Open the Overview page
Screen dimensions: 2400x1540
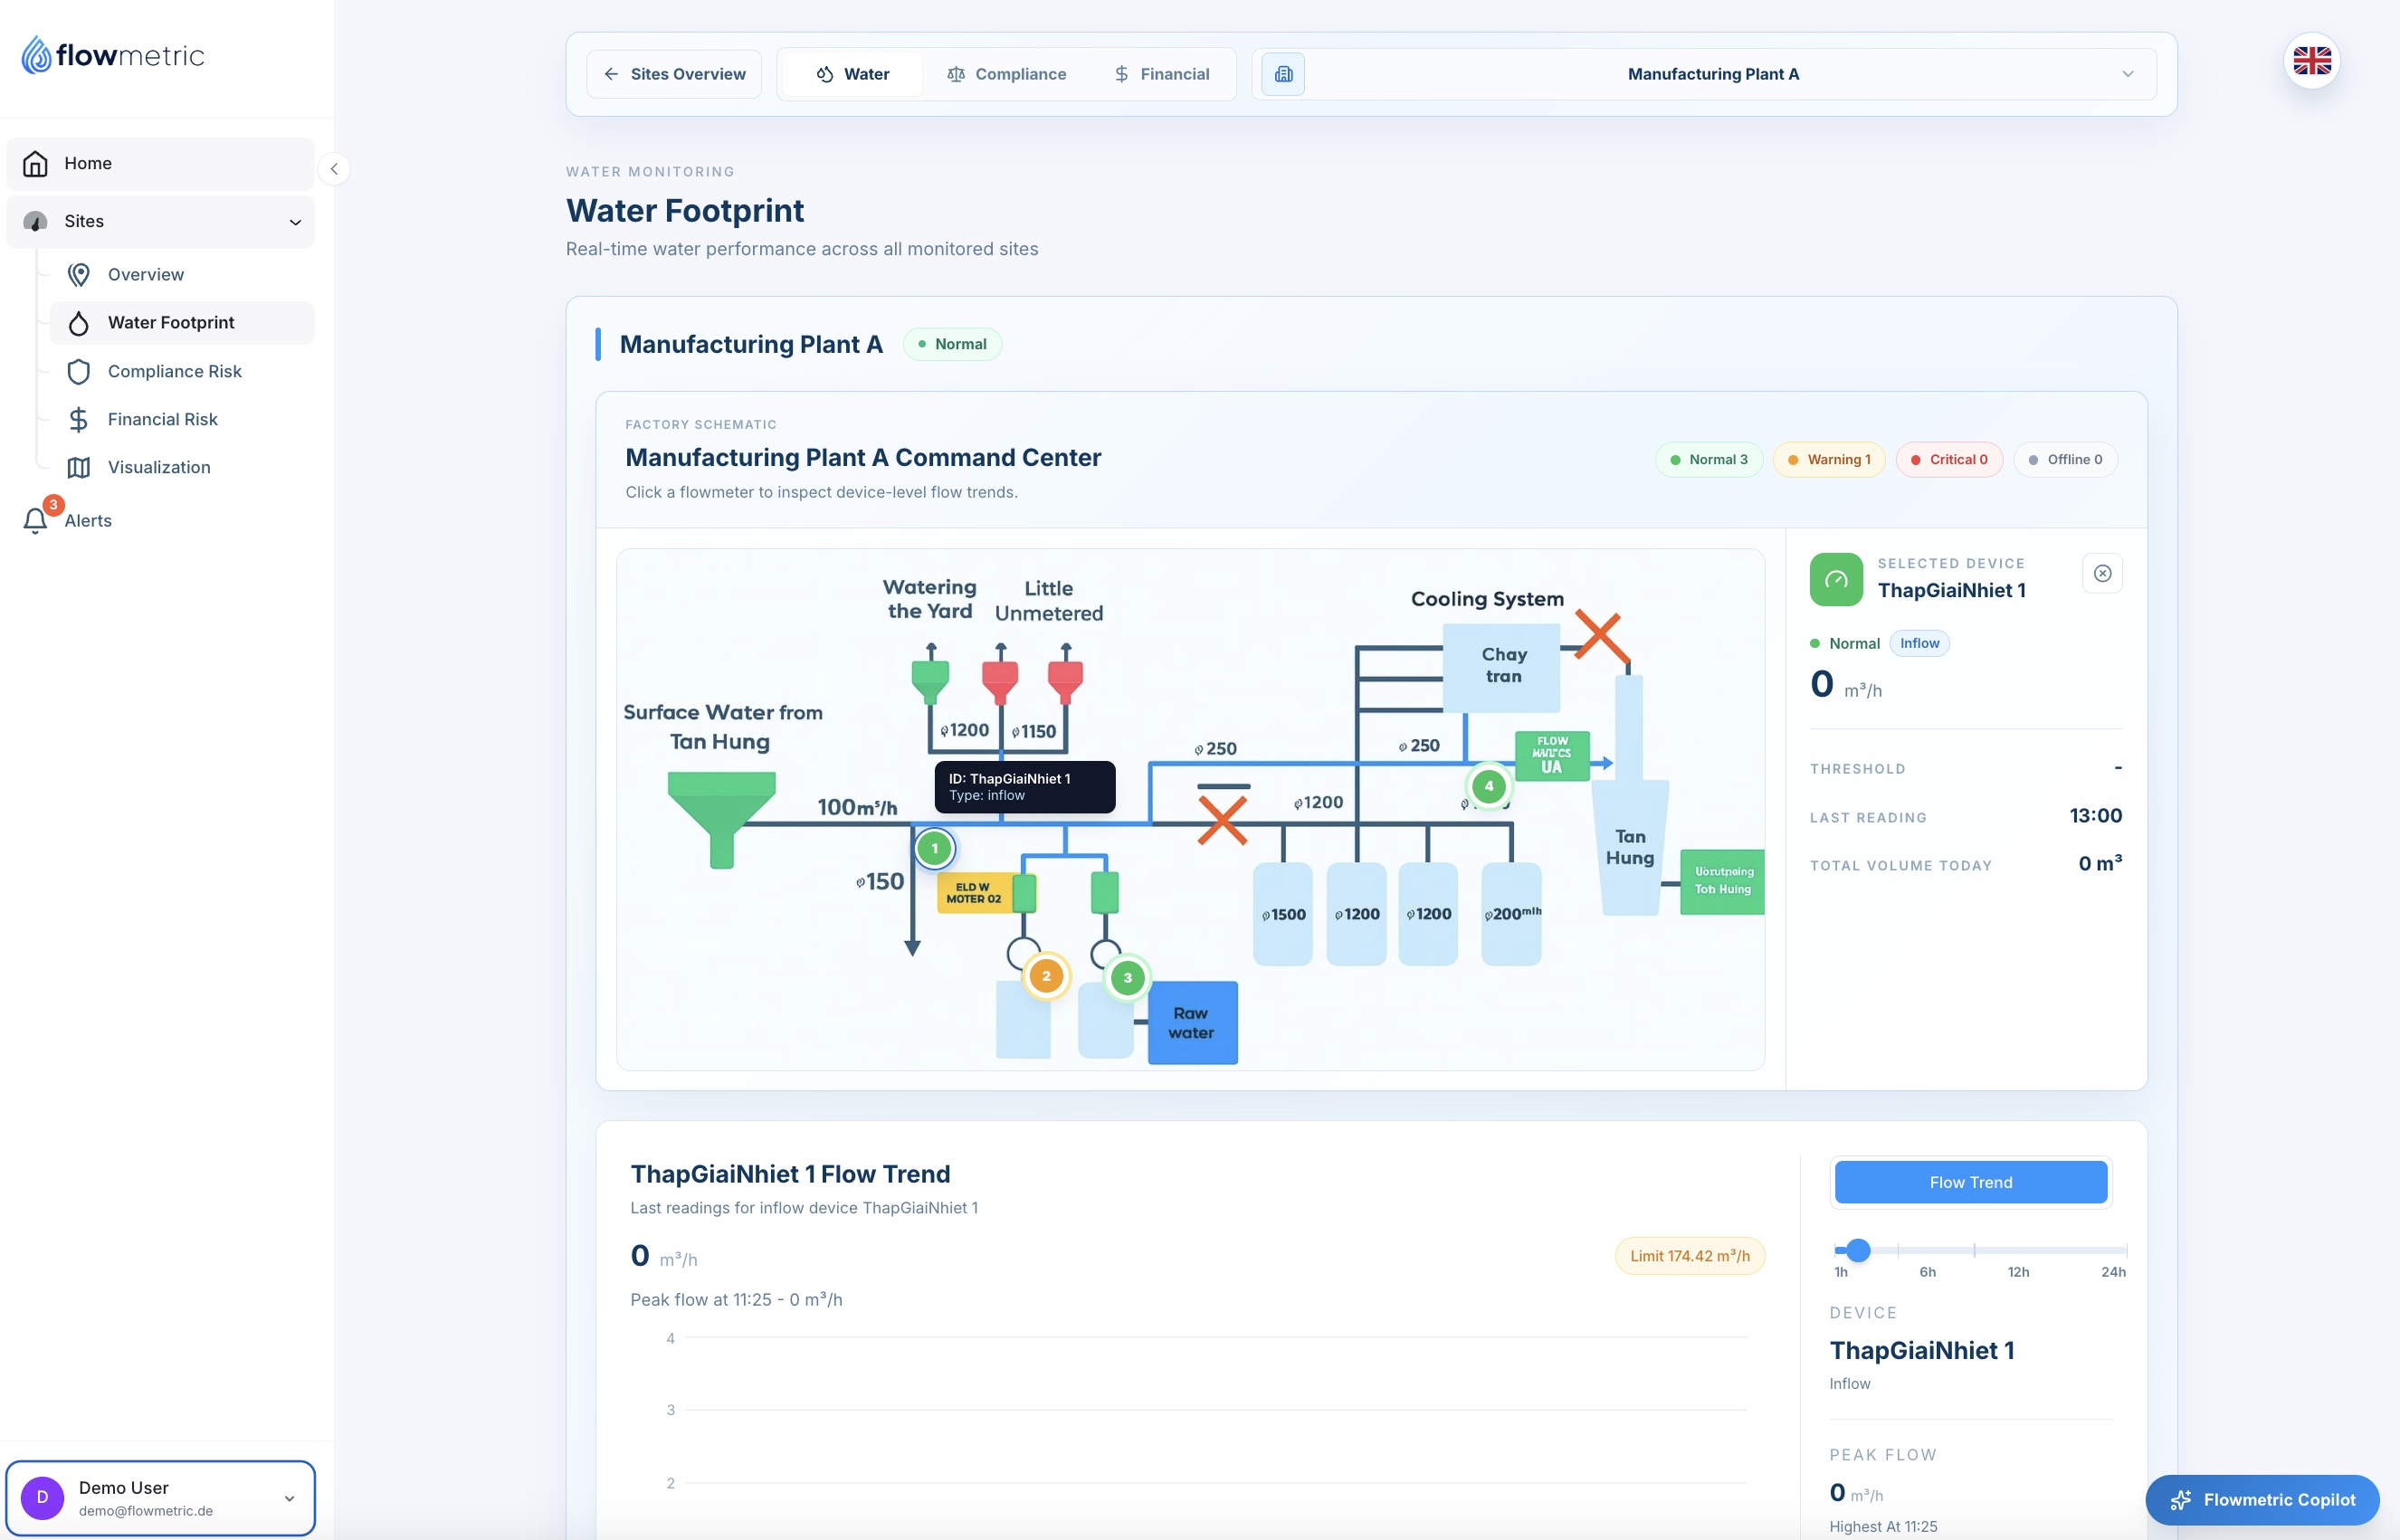click(182, 274)
